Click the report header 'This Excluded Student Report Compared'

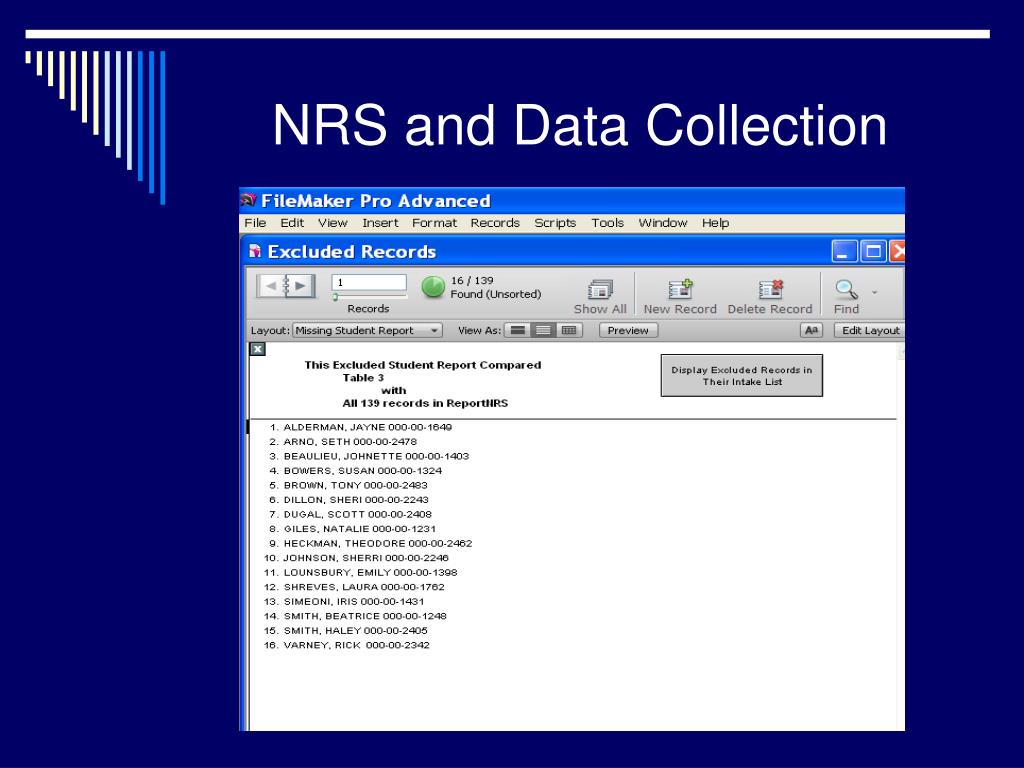point(423,365)
